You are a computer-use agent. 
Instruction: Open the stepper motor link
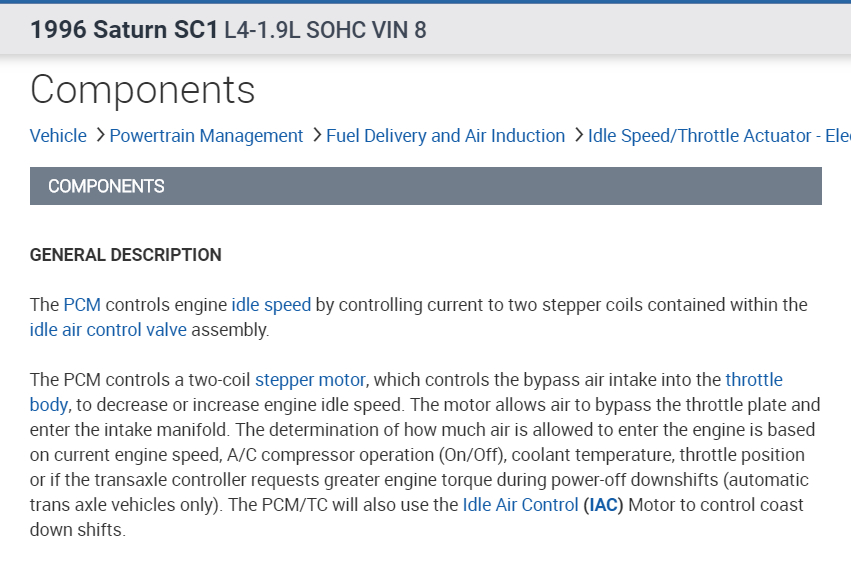click(x=310, y=379)
